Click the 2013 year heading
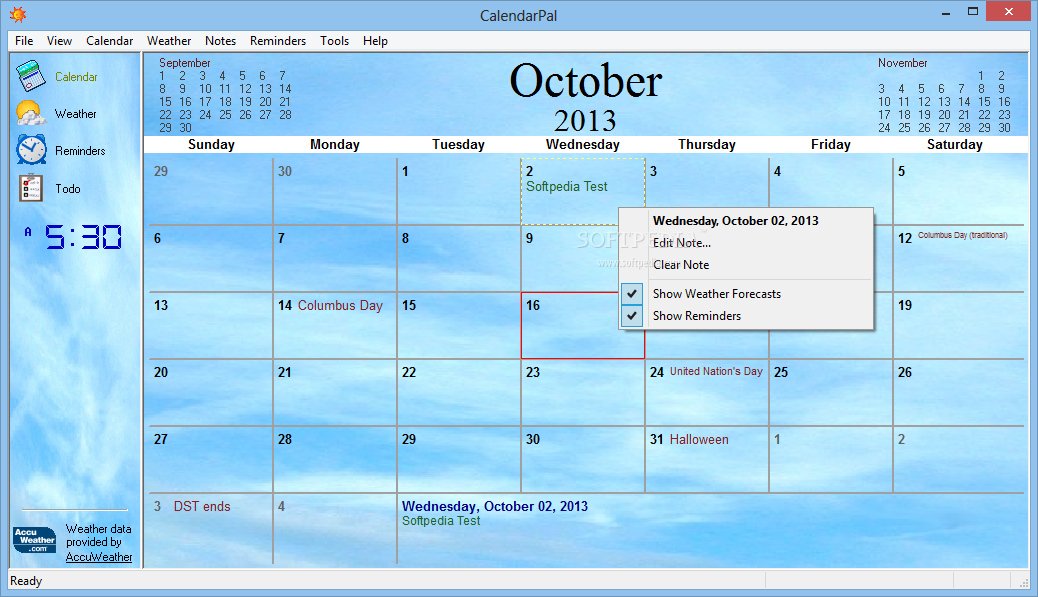Viewport: 1038px width, 597px height. click(x=585, y=121)
